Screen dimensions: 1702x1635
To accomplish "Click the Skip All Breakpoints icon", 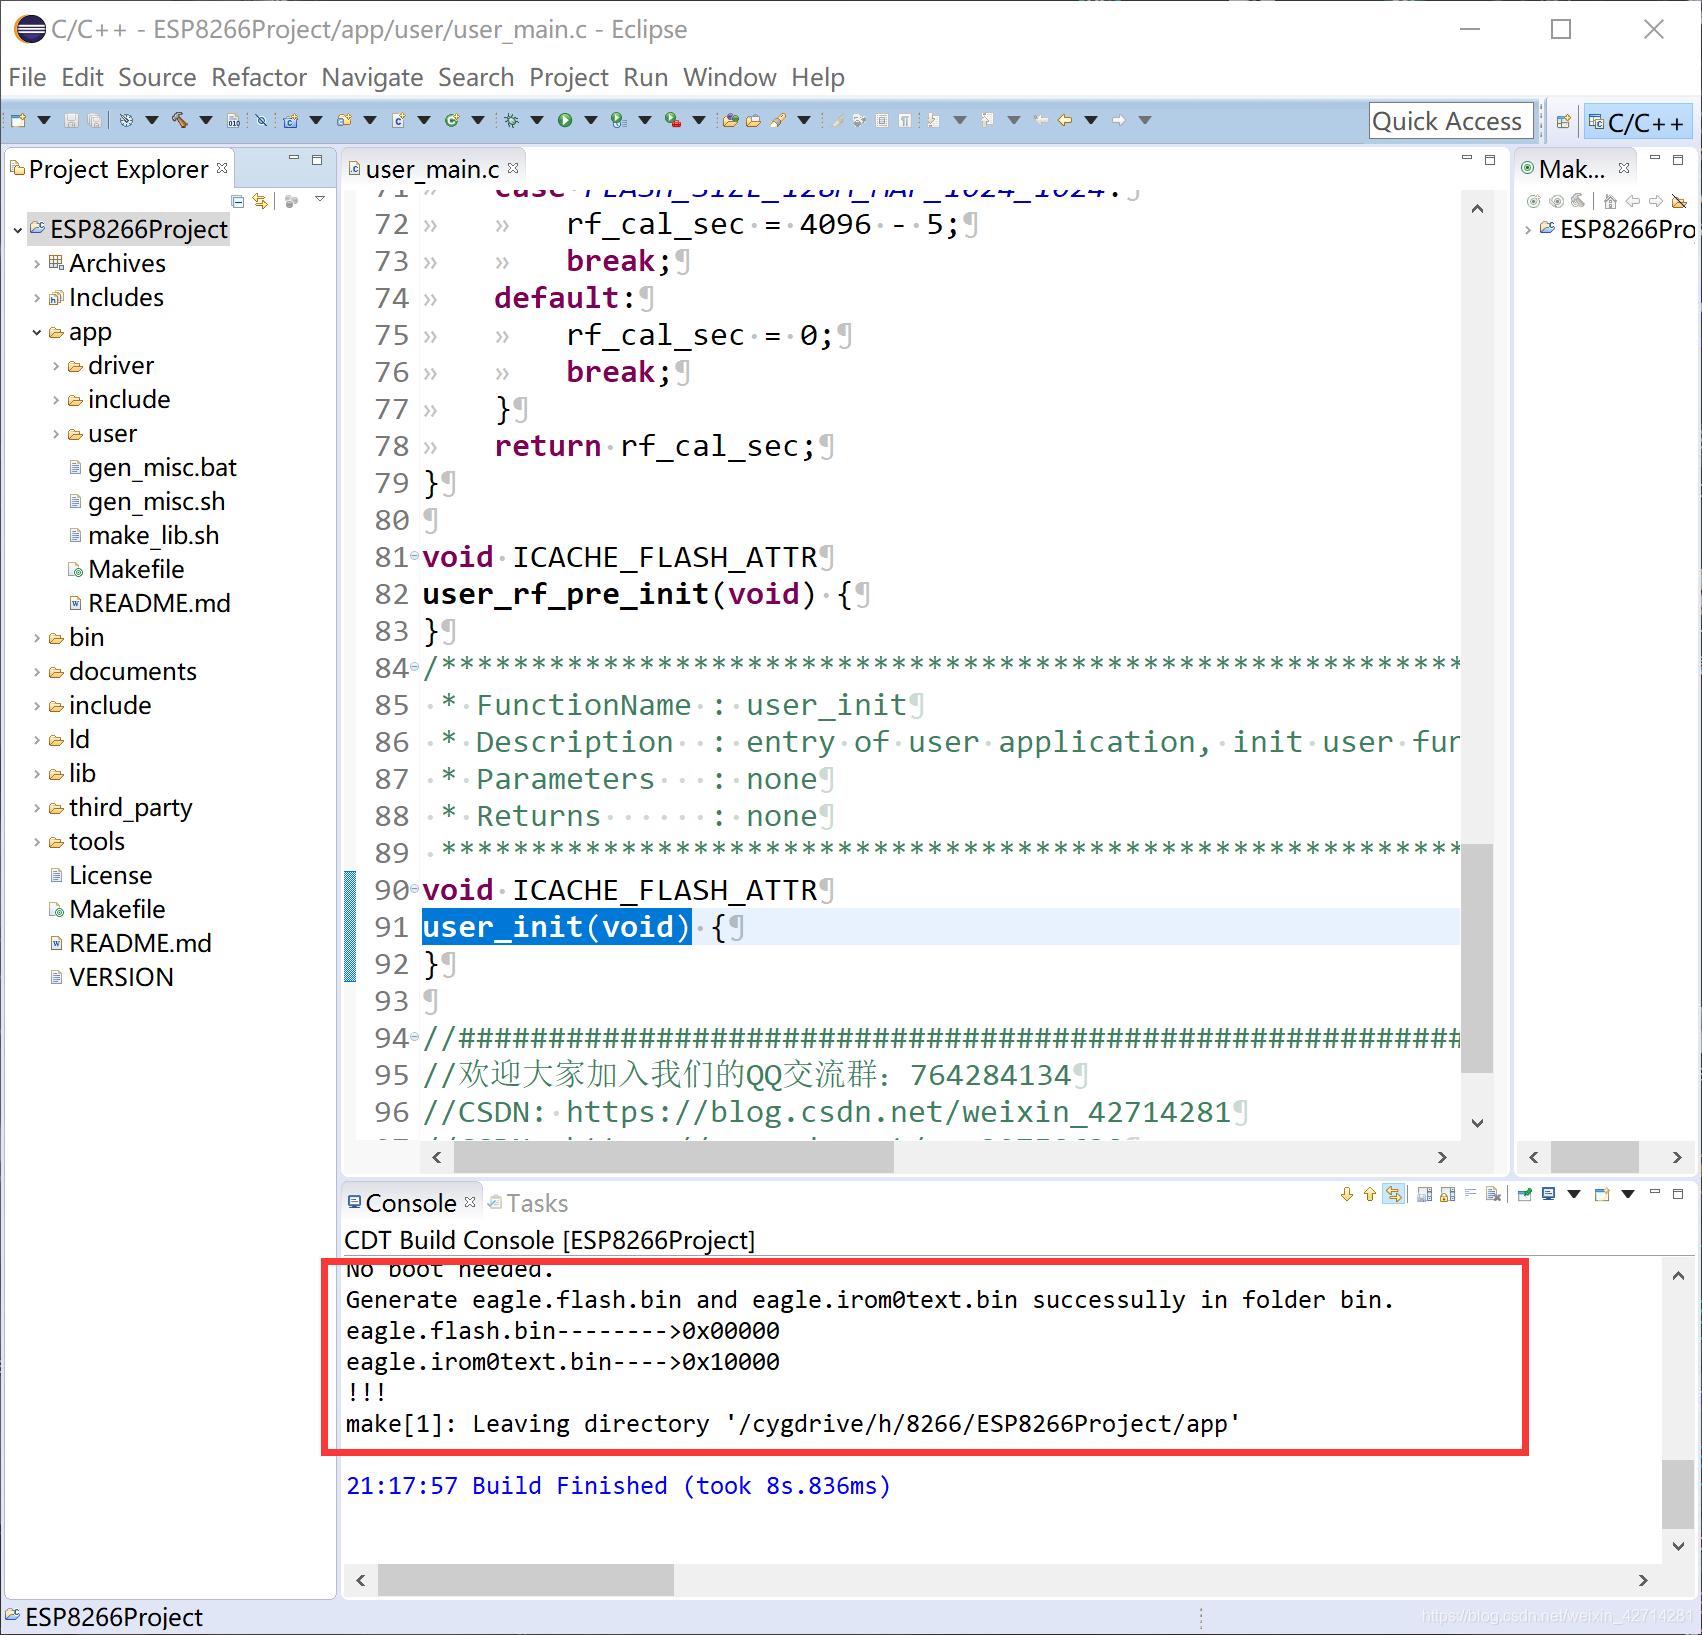I will coord(261,121).
